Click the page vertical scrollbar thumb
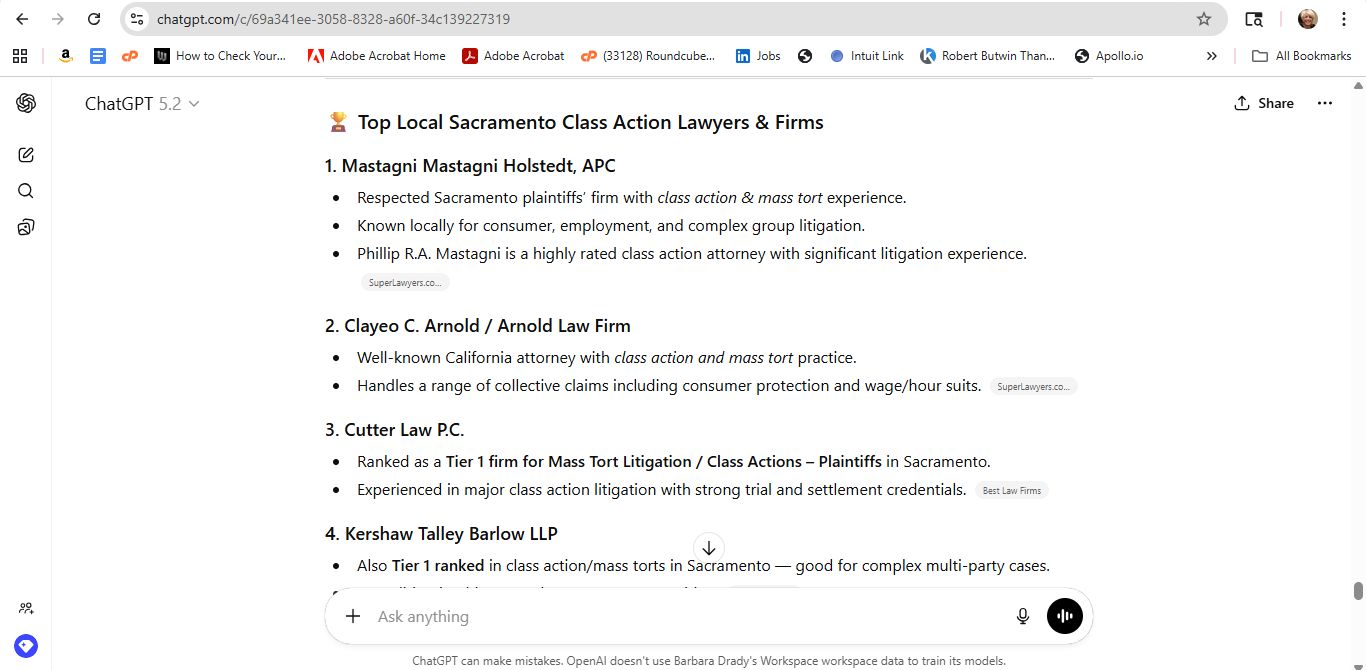The height and width of the screenshot is (670, 1366). tap(1358, 591)
